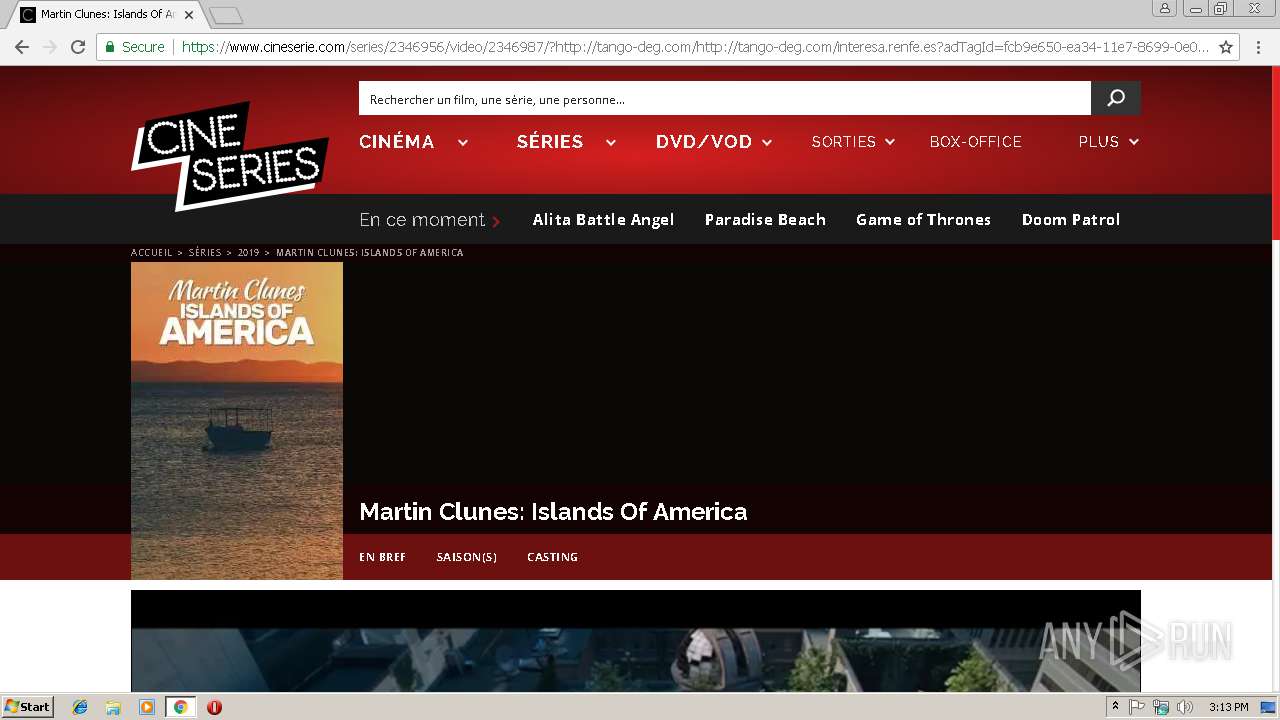Launch Internet Explorer from taskbar
This screenshot has height=720, width=1280.
tap(80, 707)
